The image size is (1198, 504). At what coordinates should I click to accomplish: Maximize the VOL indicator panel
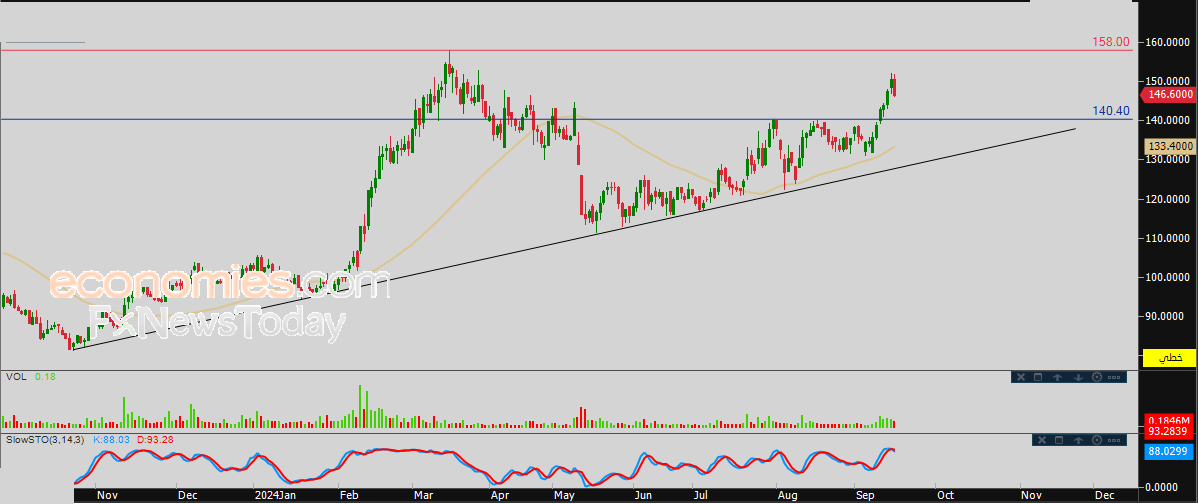coord(1038,377)
